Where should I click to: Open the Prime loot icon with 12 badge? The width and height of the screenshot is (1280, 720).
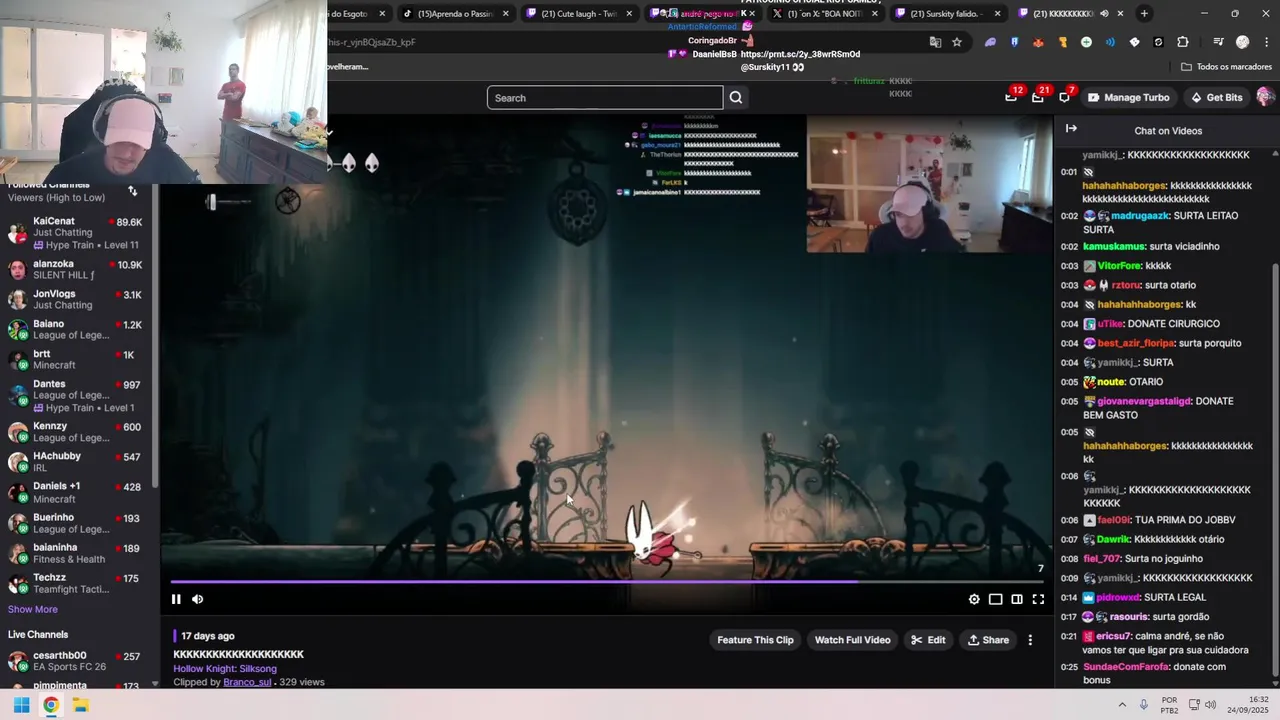click(x=1011, y=97)
